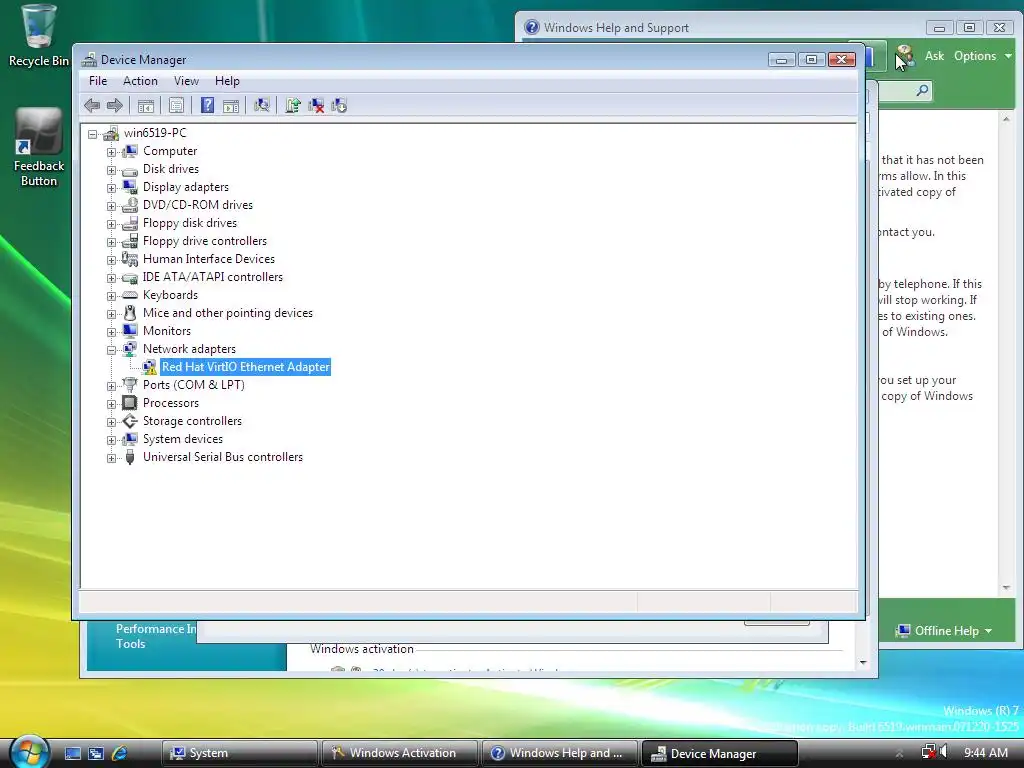Image resolution: width=1024 pixels, height=768 pixels.
Task: Open the Offline Help dropdown menu
Action: point(945,631)
